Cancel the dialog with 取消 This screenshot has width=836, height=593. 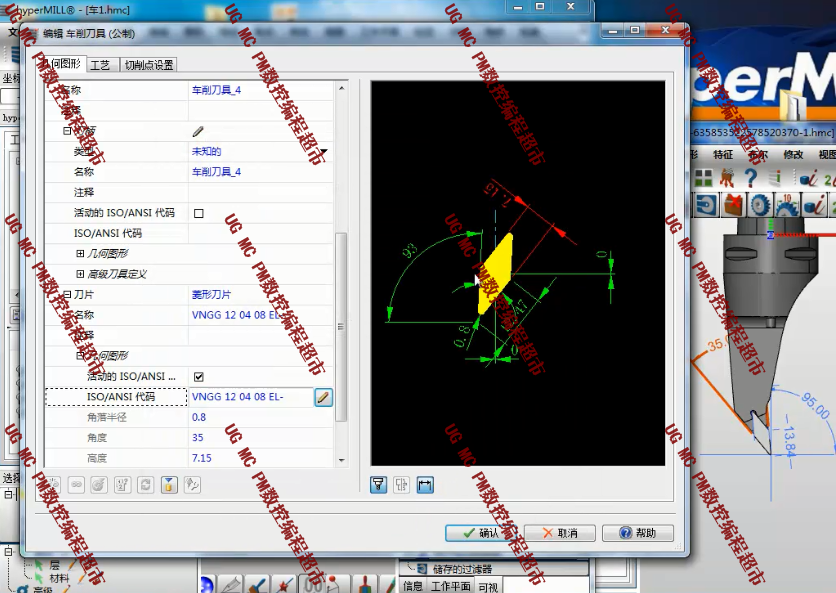click(x=560, y=533)
